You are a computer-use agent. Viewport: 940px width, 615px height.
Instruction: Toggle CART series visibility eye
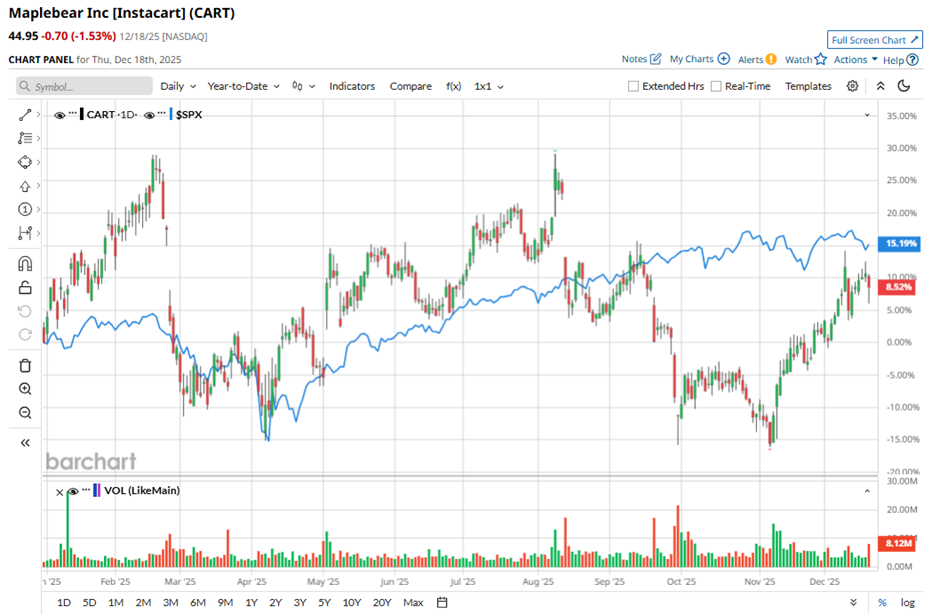[x=59, y=115]
